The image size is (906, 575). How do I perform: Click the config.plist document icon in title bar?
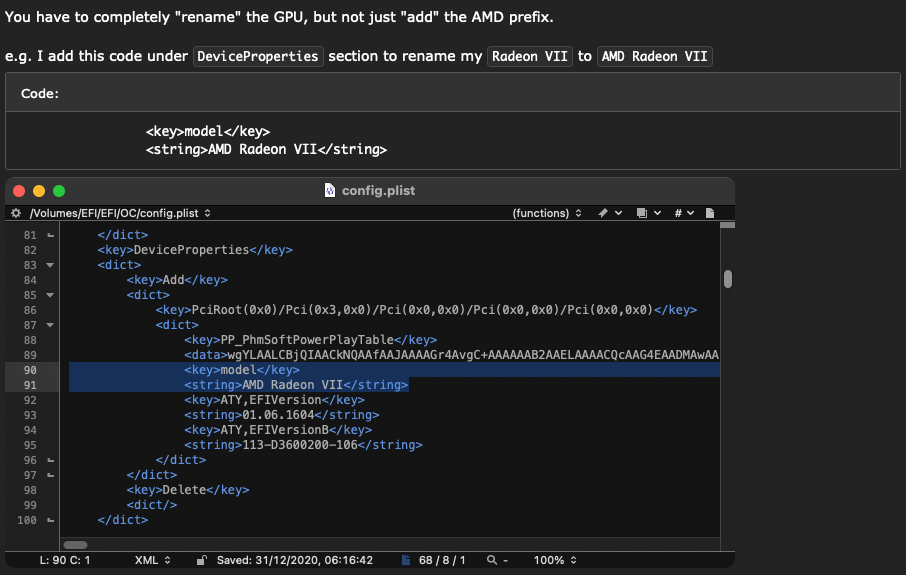coord(329,191)
